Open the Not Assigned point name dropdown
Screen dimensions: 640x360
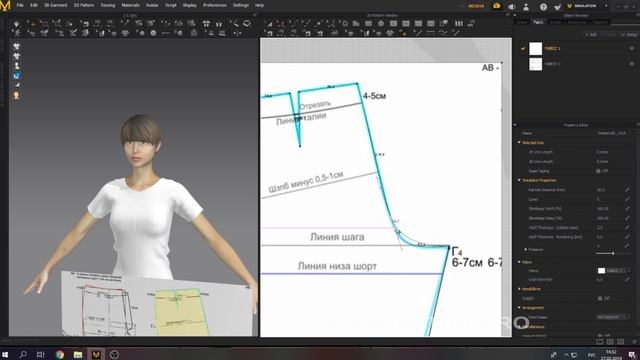[x=613, y=317]
